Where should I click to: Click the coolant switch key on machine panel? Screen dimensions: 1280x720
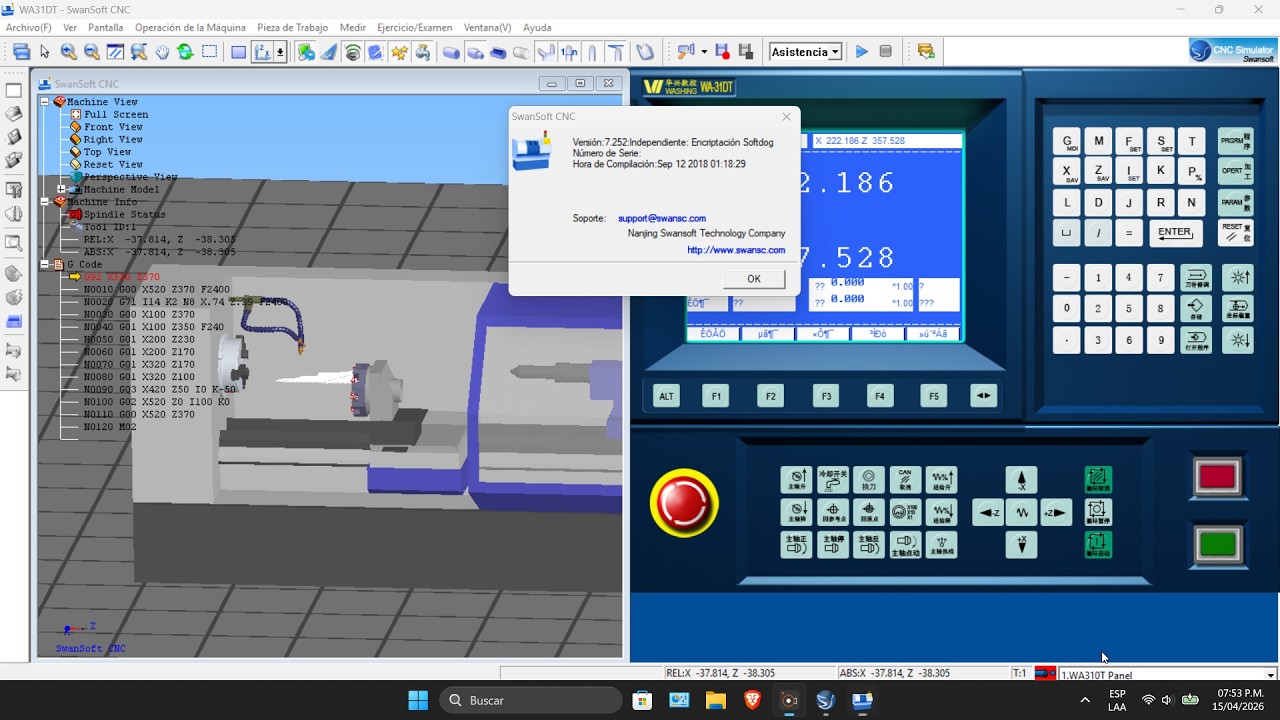point(832,480)
